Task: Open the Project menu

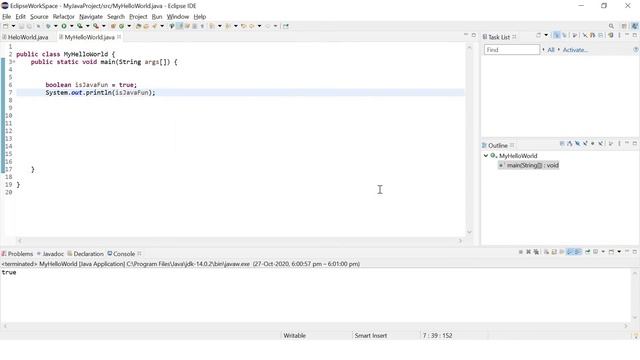Action: point(138,17)
